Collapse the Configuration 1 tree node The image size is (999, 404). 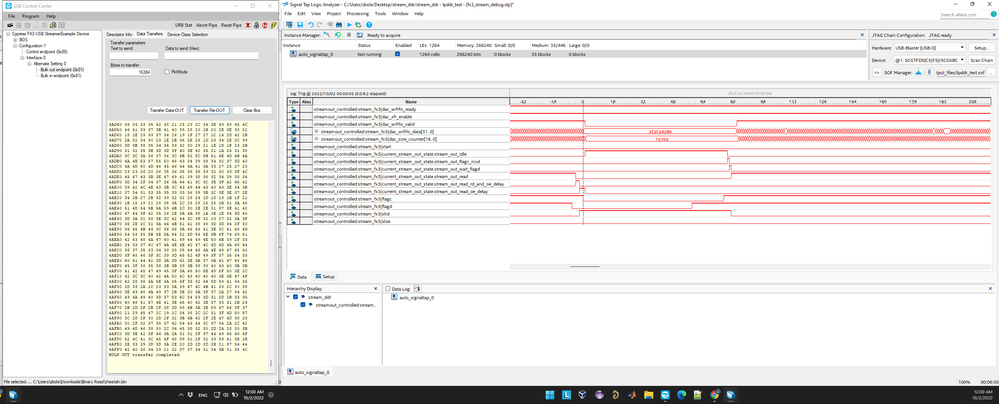pyautogui.click(x=15, y=46)
